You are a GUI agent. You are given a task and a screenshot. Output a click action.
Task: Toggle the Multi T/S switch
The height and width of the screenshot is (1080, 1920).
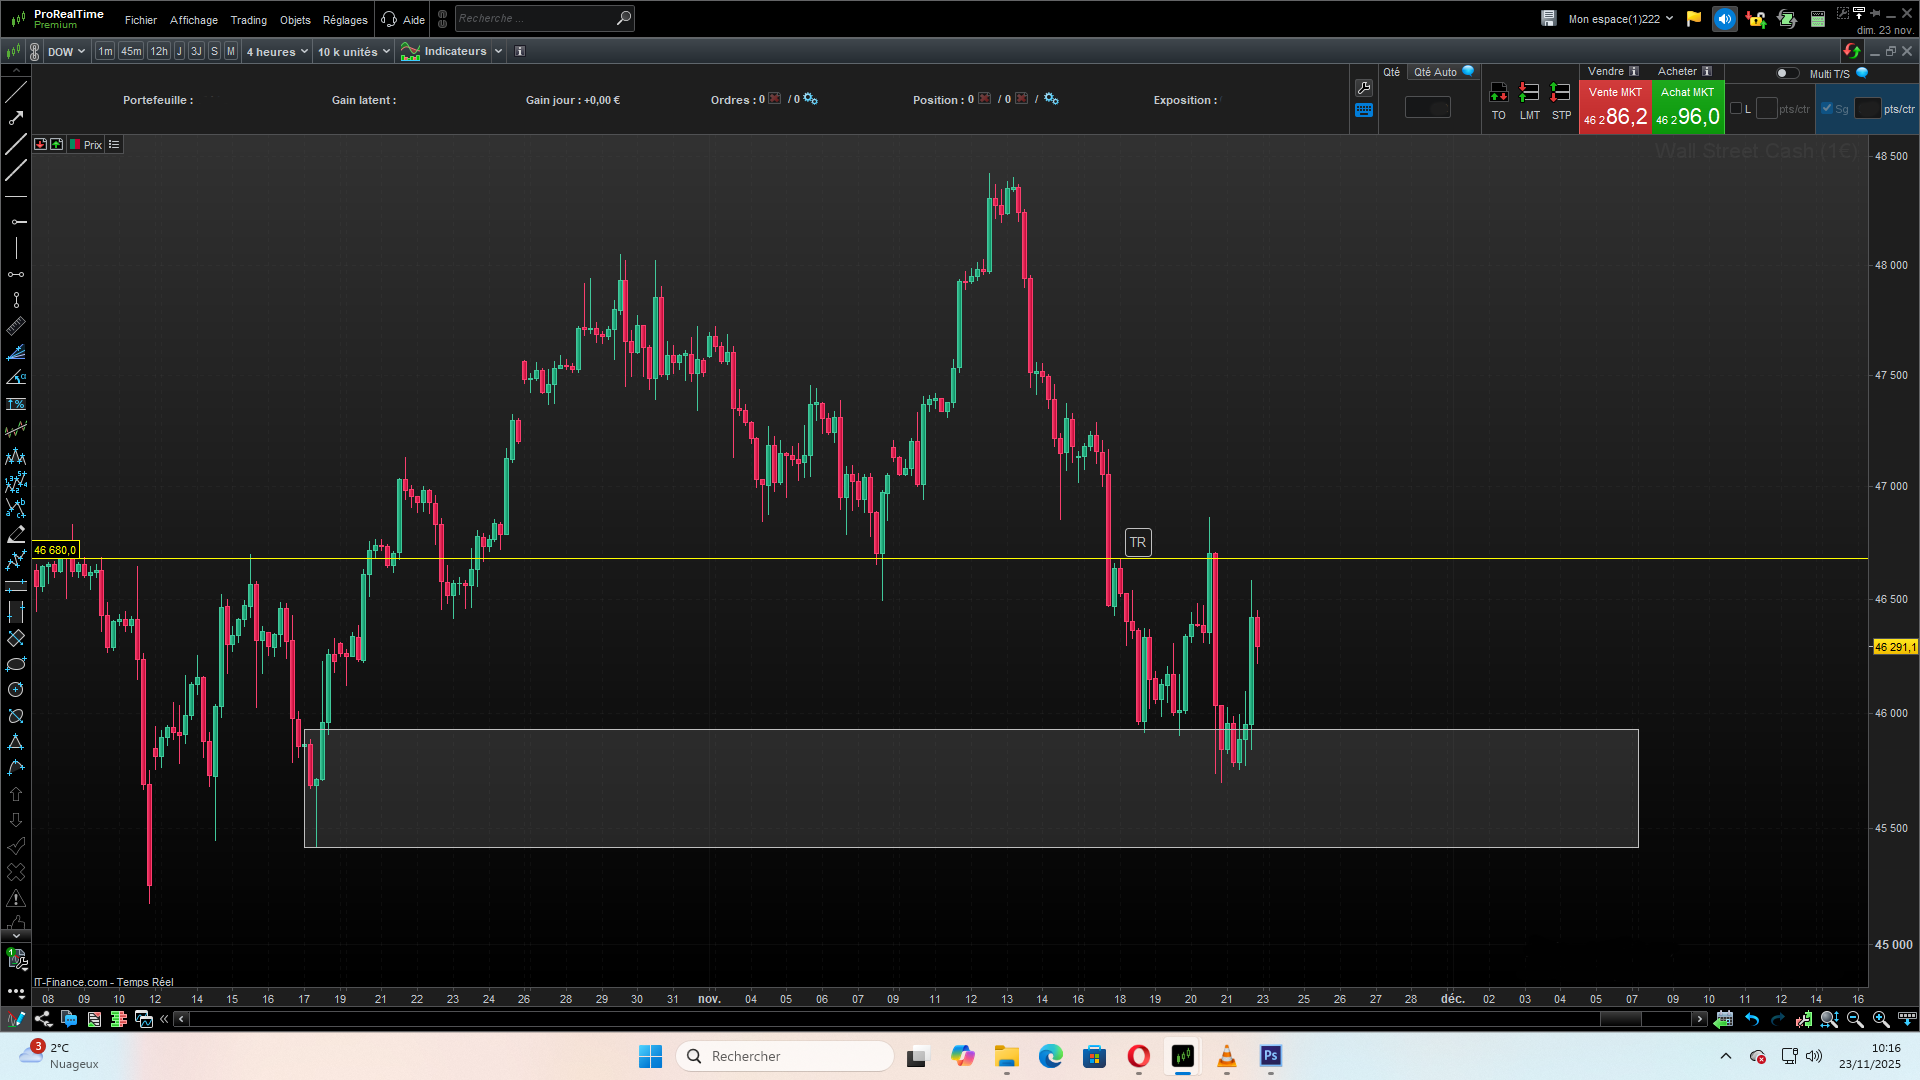[1786, 73]
